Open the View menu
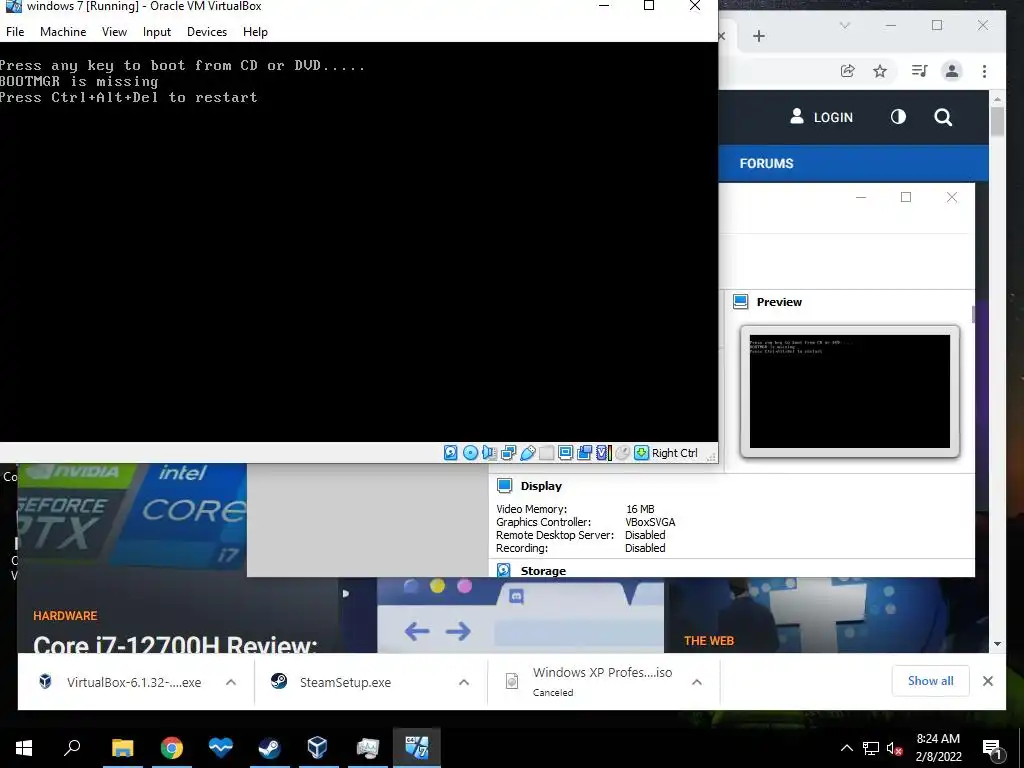Image resolution: width=1024 pixels, height=768 pixels. pos(114,32)
